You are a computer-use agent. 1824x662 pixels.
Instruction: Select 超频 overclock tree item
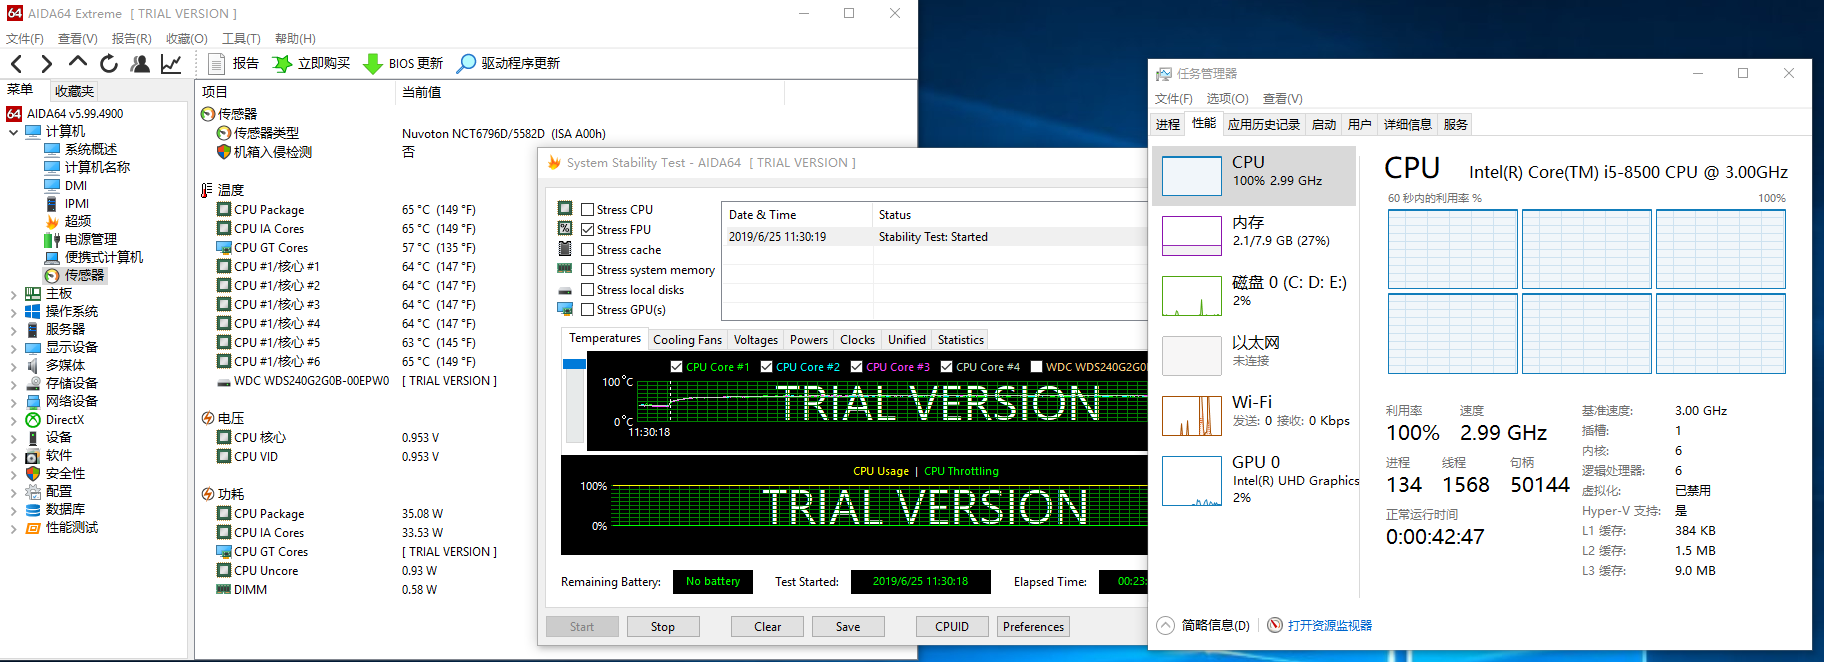[78, 221]
